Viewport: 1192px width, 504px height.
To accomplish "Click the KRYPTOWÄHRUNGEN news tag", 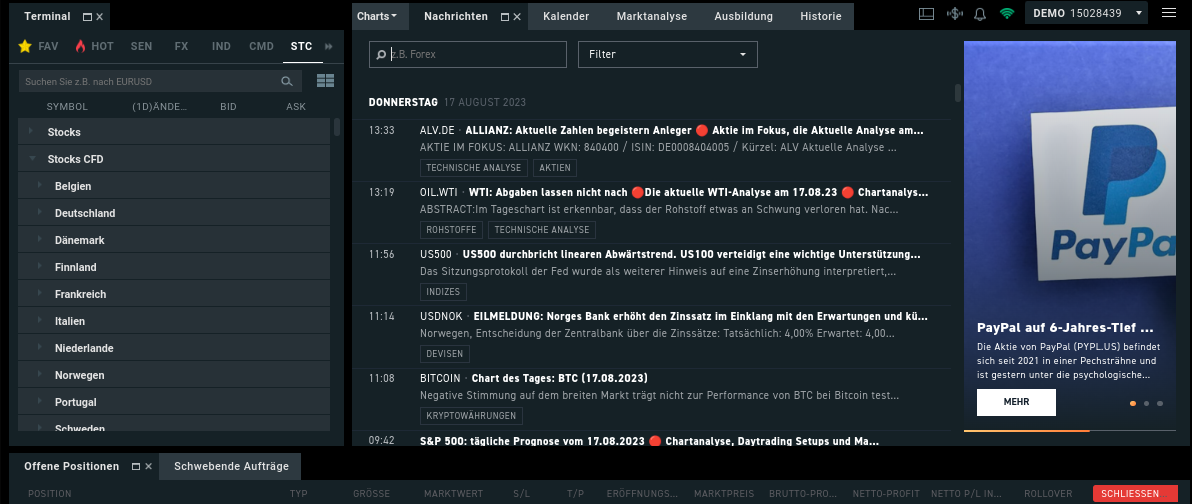I will click(x=471, y=416).
